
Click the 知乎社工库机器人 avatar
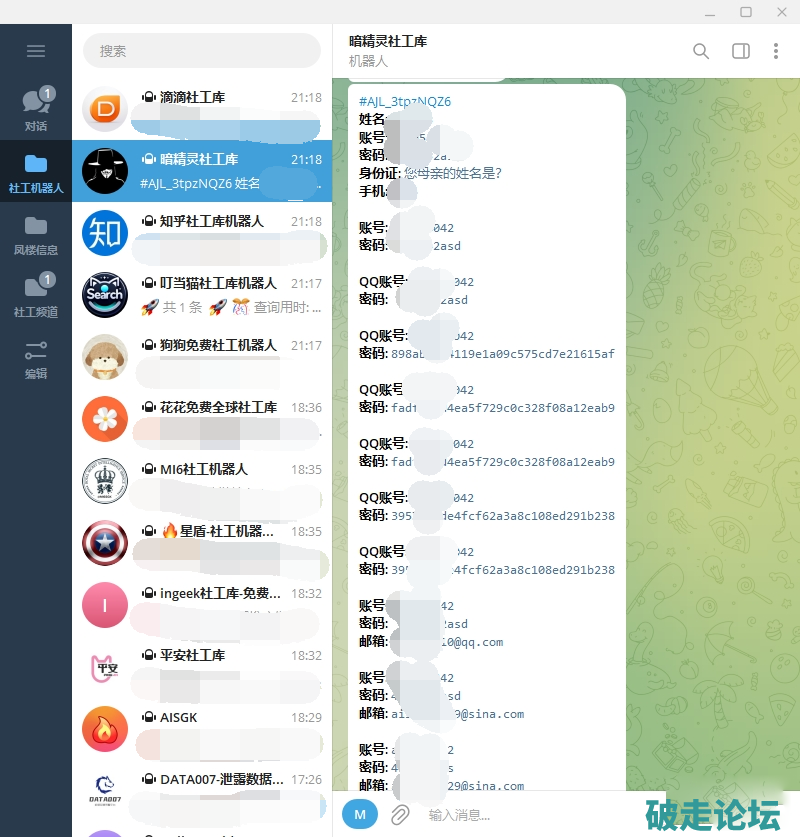(105, 233)
